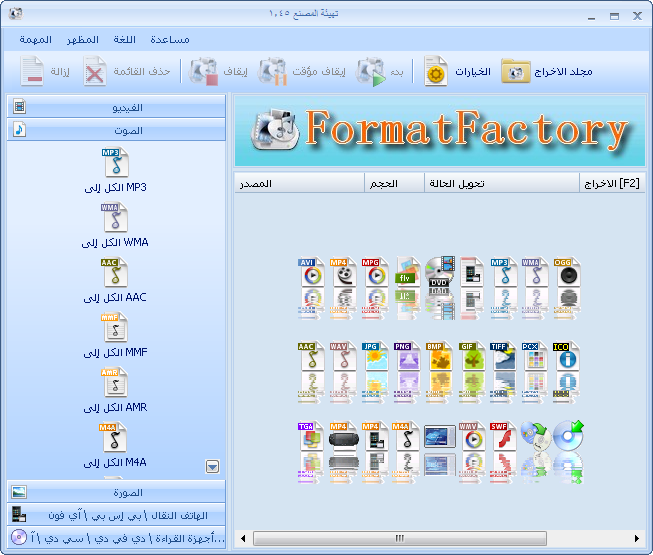Click the FormatFactory title bar app icon
This screenshot has height=555, width=653.
[x=15, y=14]
